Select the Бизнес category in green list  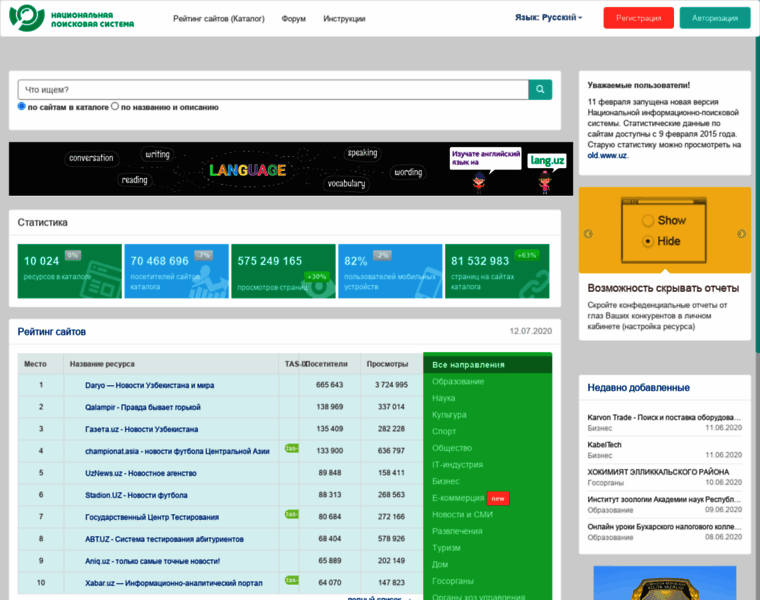click(445, 481)
